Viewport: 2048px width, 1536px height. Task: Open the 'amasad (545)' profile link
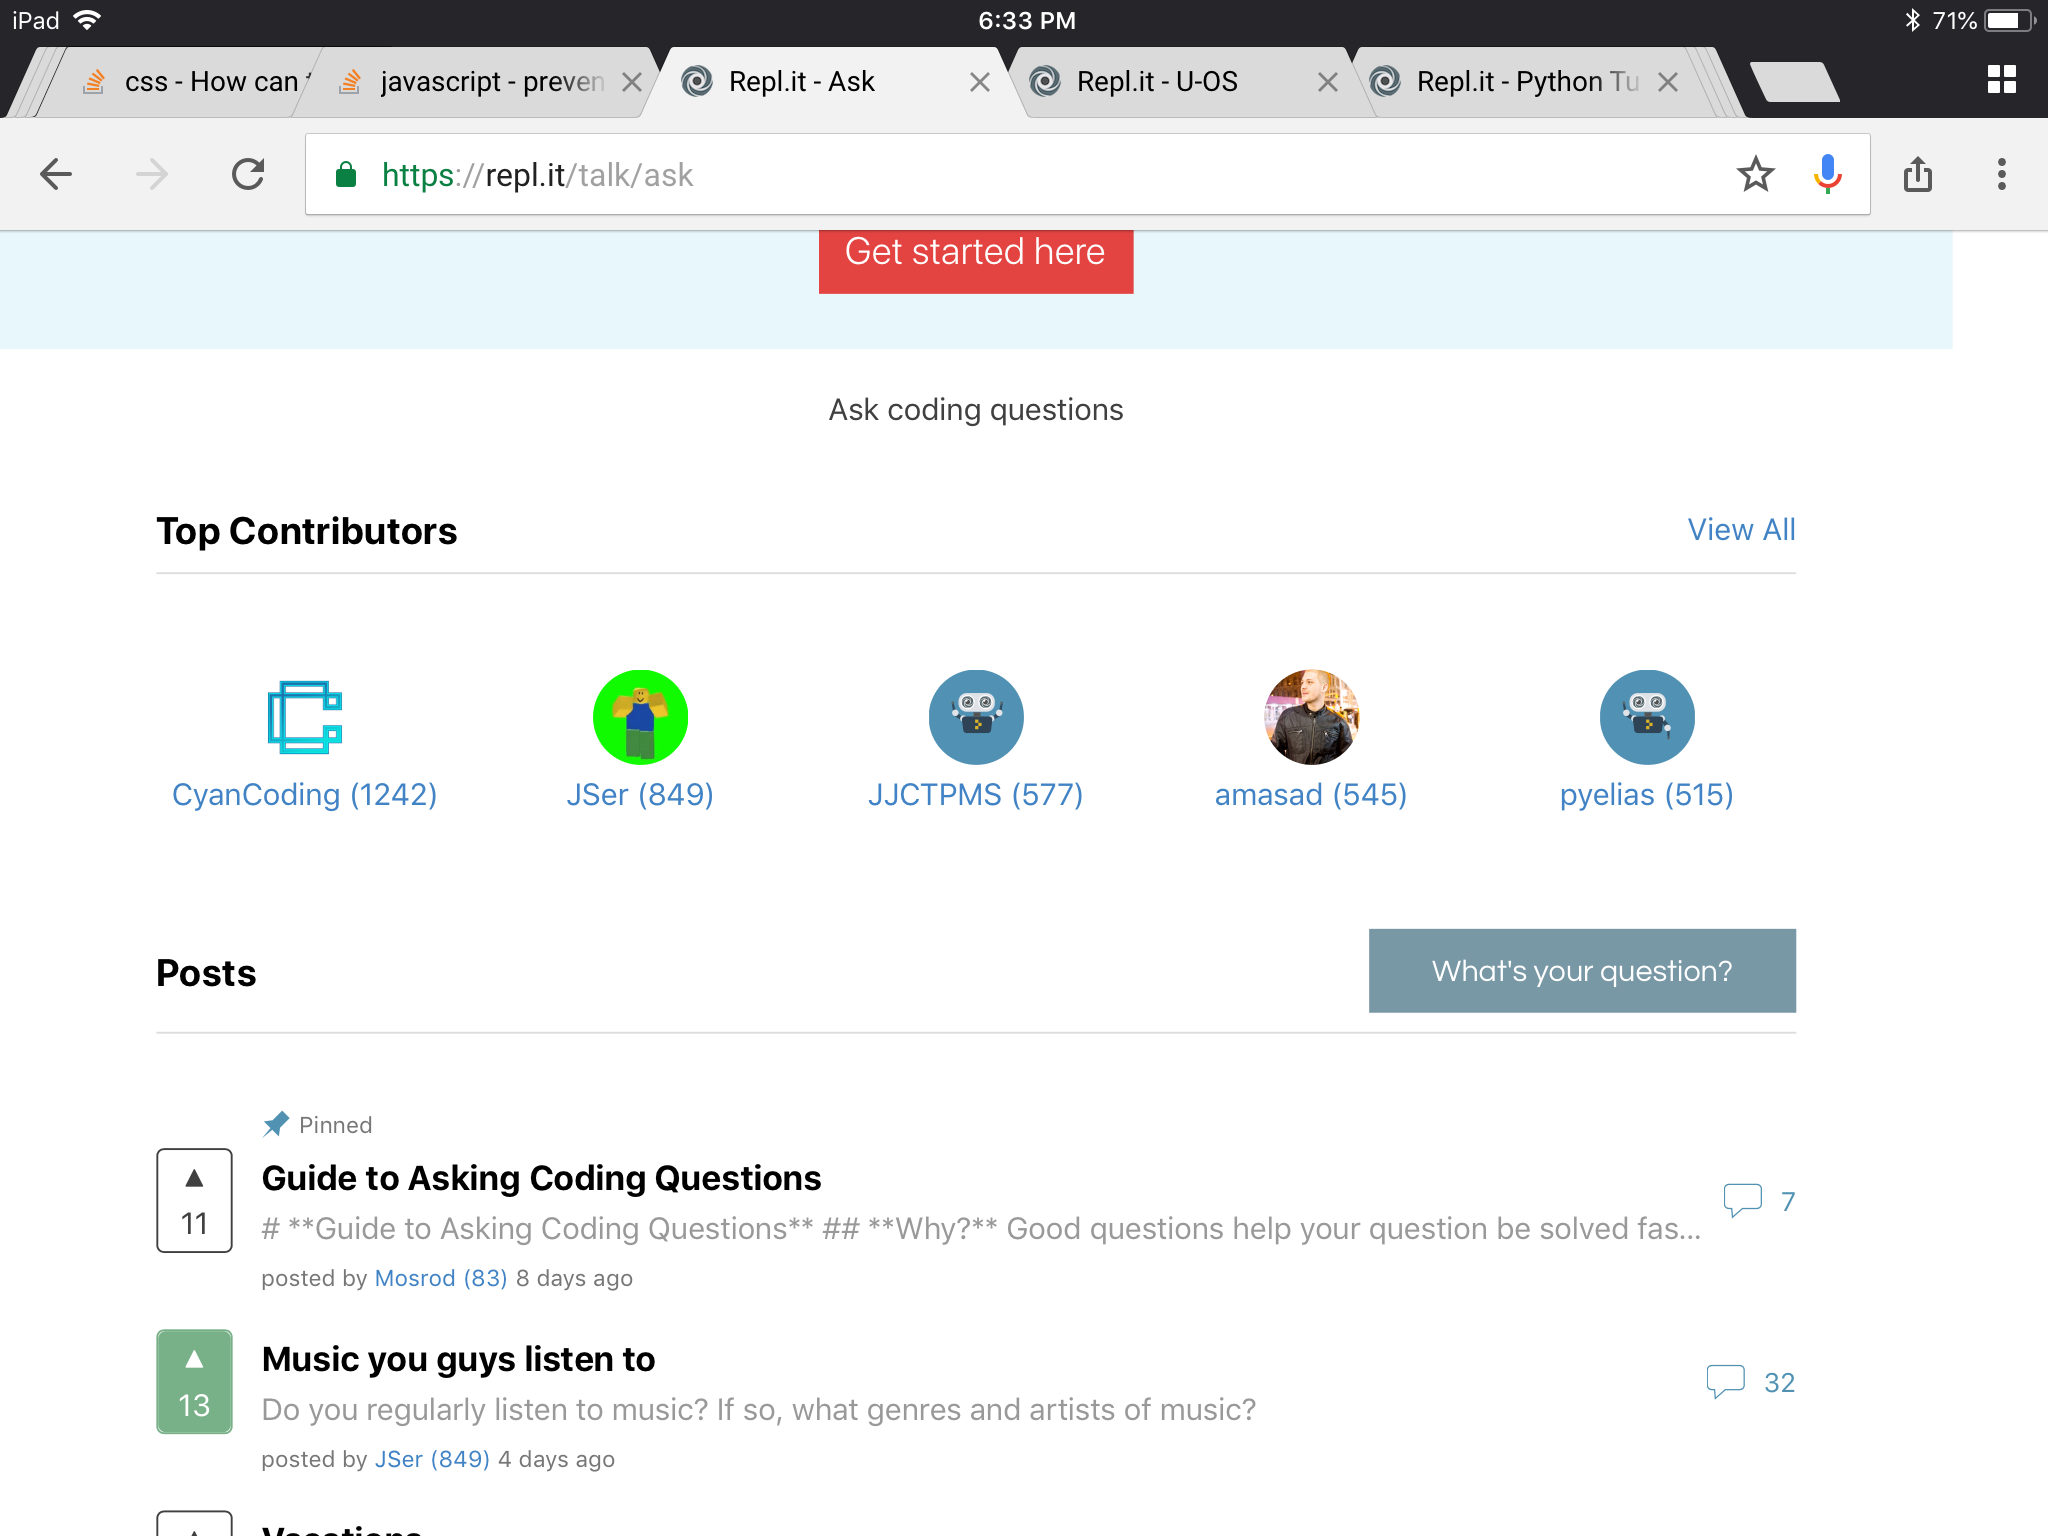pyautogui.click(x=1311, y=794)
